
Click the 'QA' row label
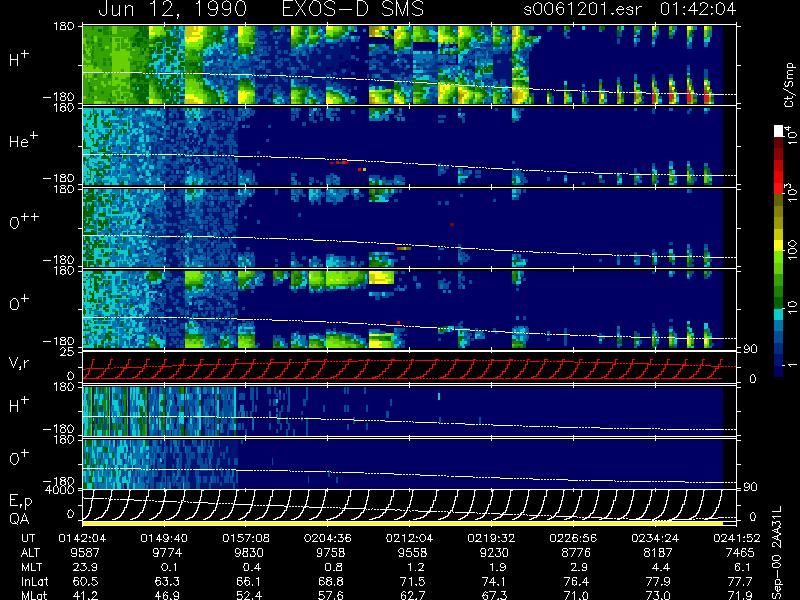[19, 518]
